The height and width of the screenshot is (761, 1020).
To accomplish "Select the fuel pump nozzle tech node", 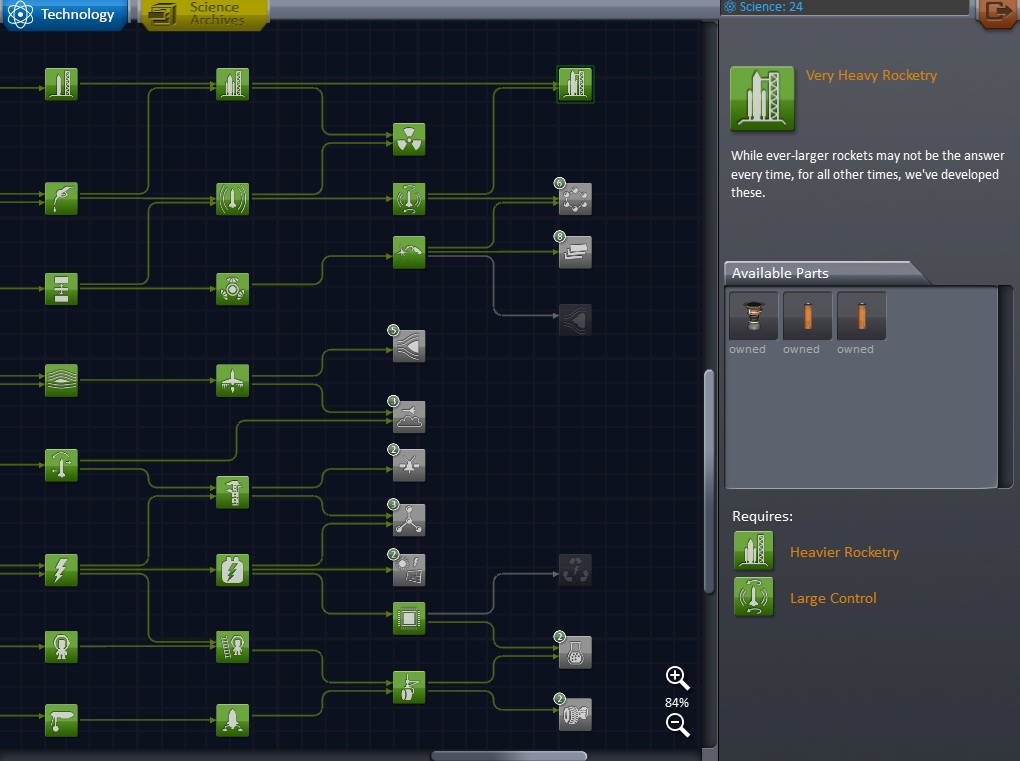I will point(61,198).
